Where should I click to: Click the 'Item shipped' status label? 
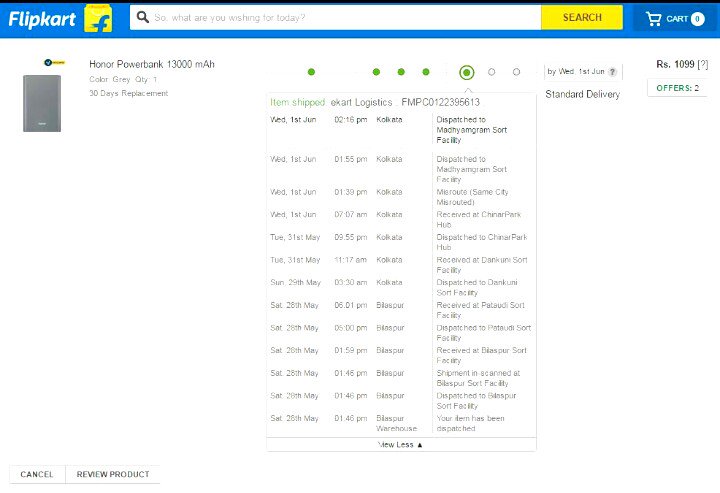[x=298, y=102]
